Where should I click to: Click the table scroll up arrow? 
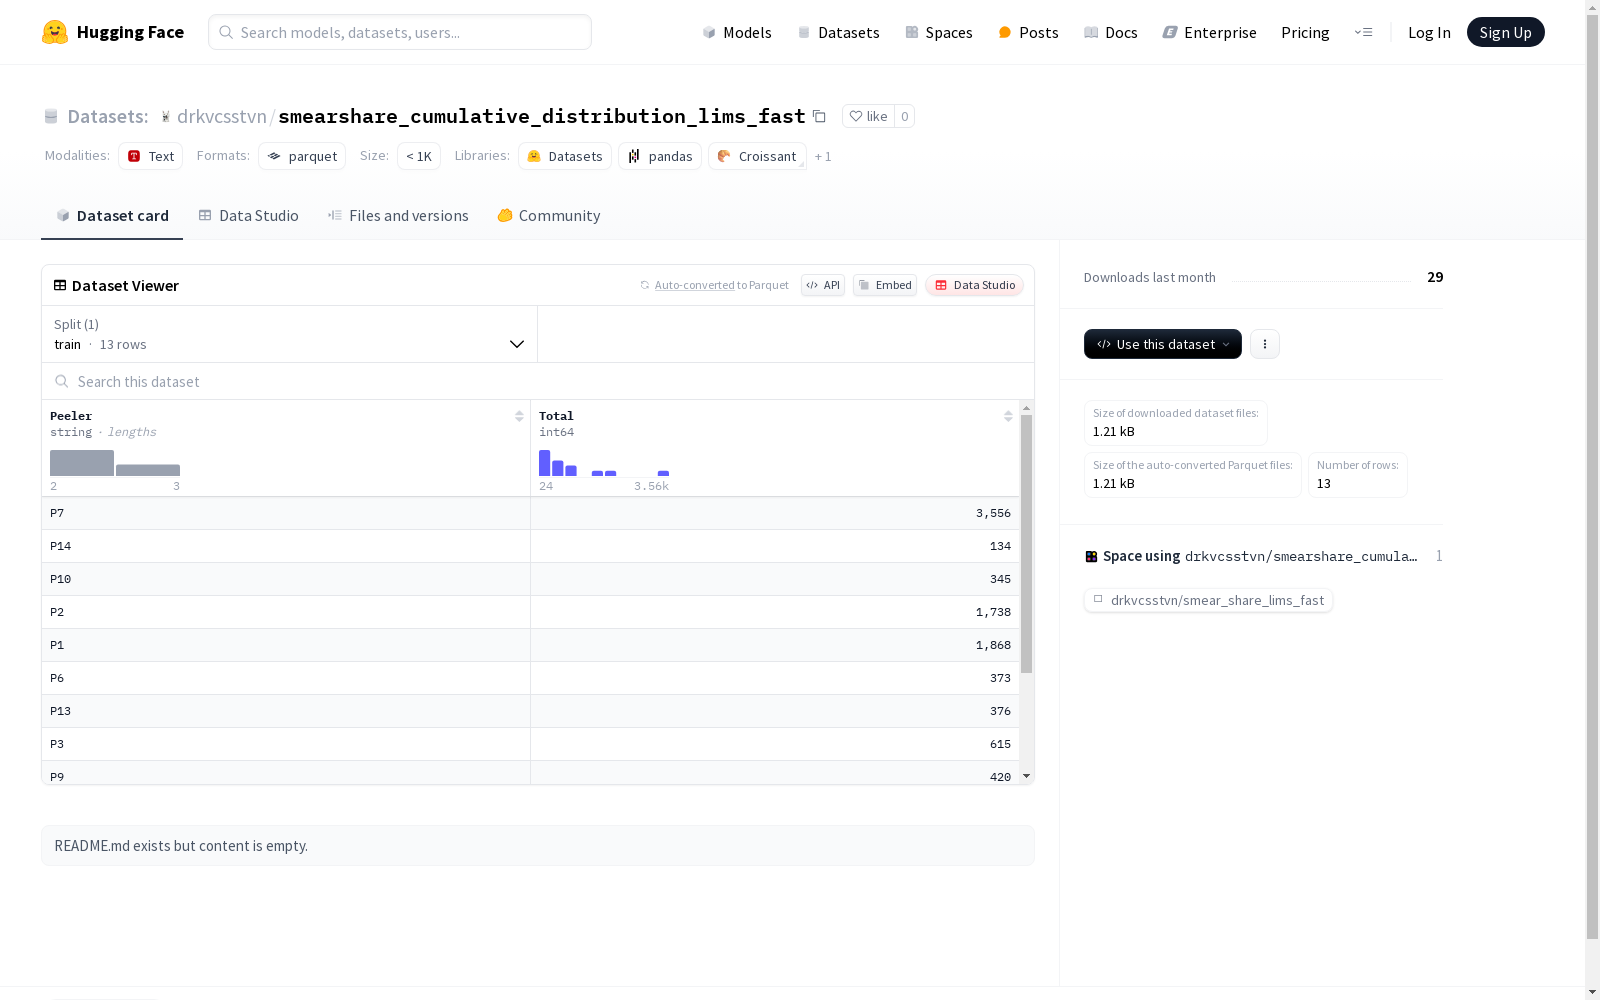(x=1026, y=408)
